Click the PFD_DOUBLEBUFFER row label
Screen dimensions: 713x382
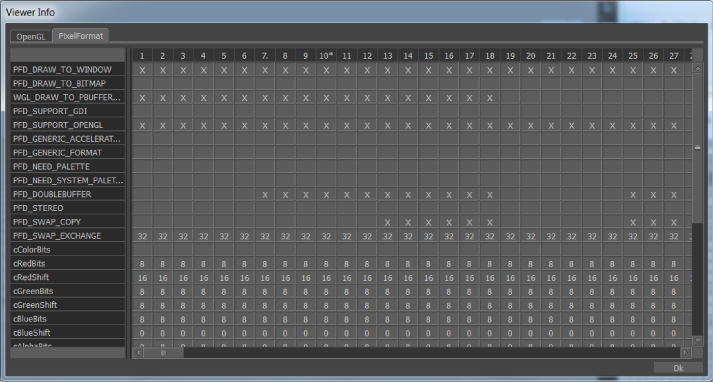68,194
